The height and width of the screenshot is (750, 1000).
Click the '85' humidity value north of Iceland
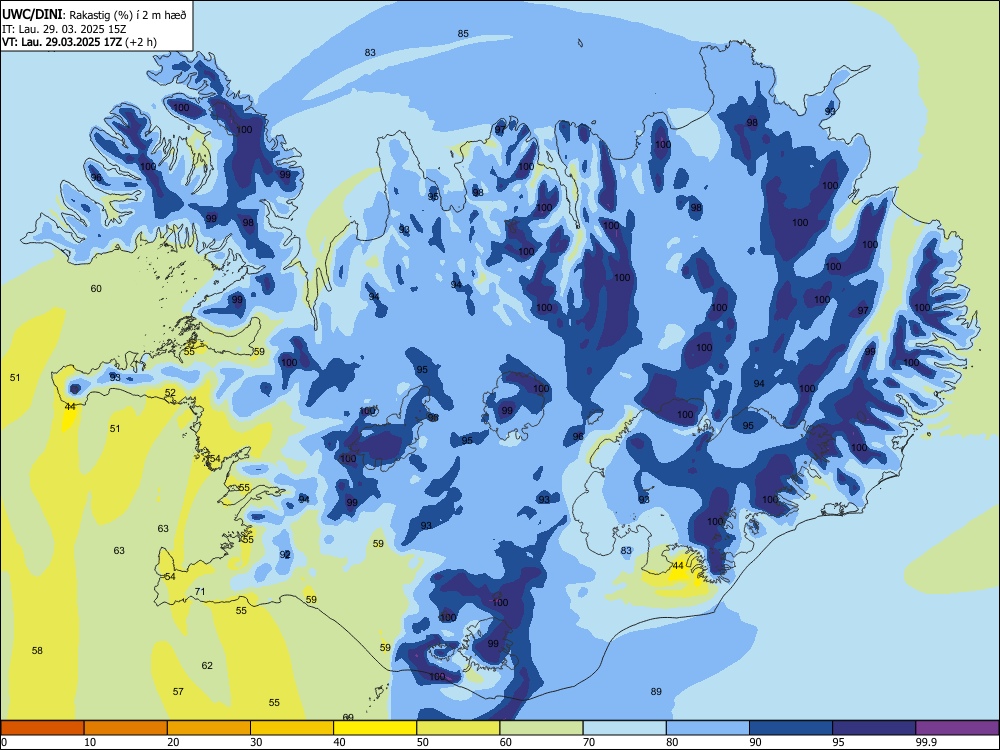pyautogui.click(x=463, y=34)
